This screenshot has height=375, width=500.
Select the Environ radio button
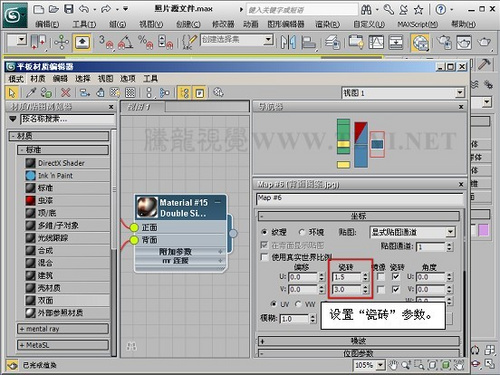(x=302, y=232)
